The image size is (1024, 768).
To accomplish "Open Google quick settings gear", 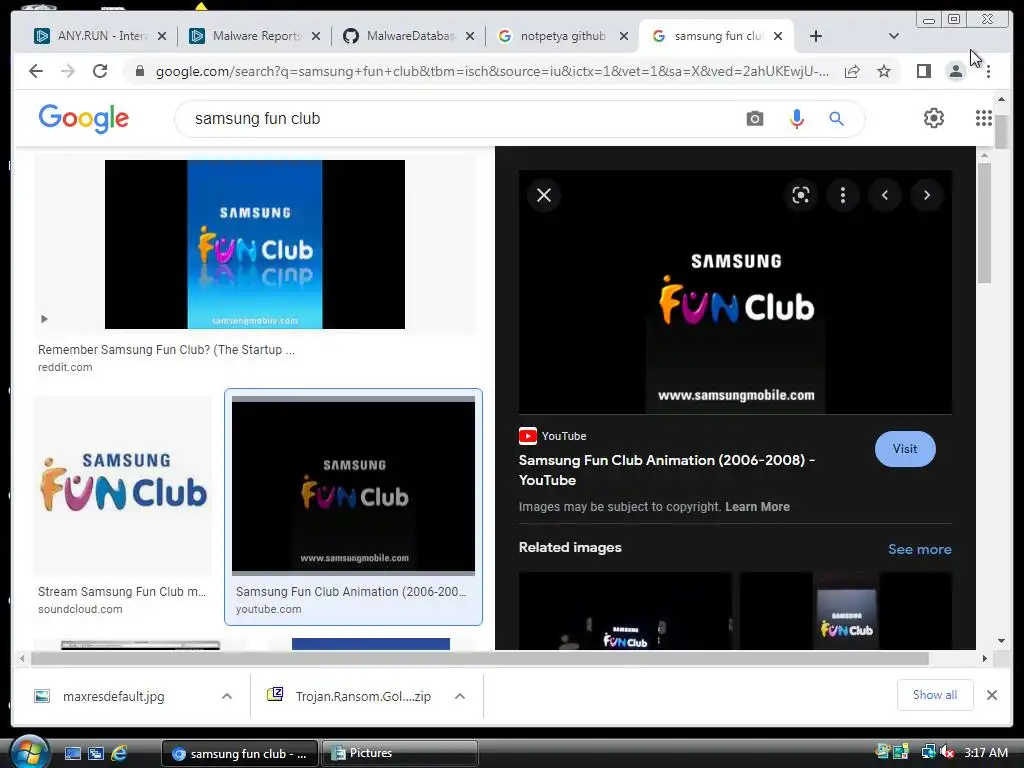I will pyautogui.click(x=934, y=118).
